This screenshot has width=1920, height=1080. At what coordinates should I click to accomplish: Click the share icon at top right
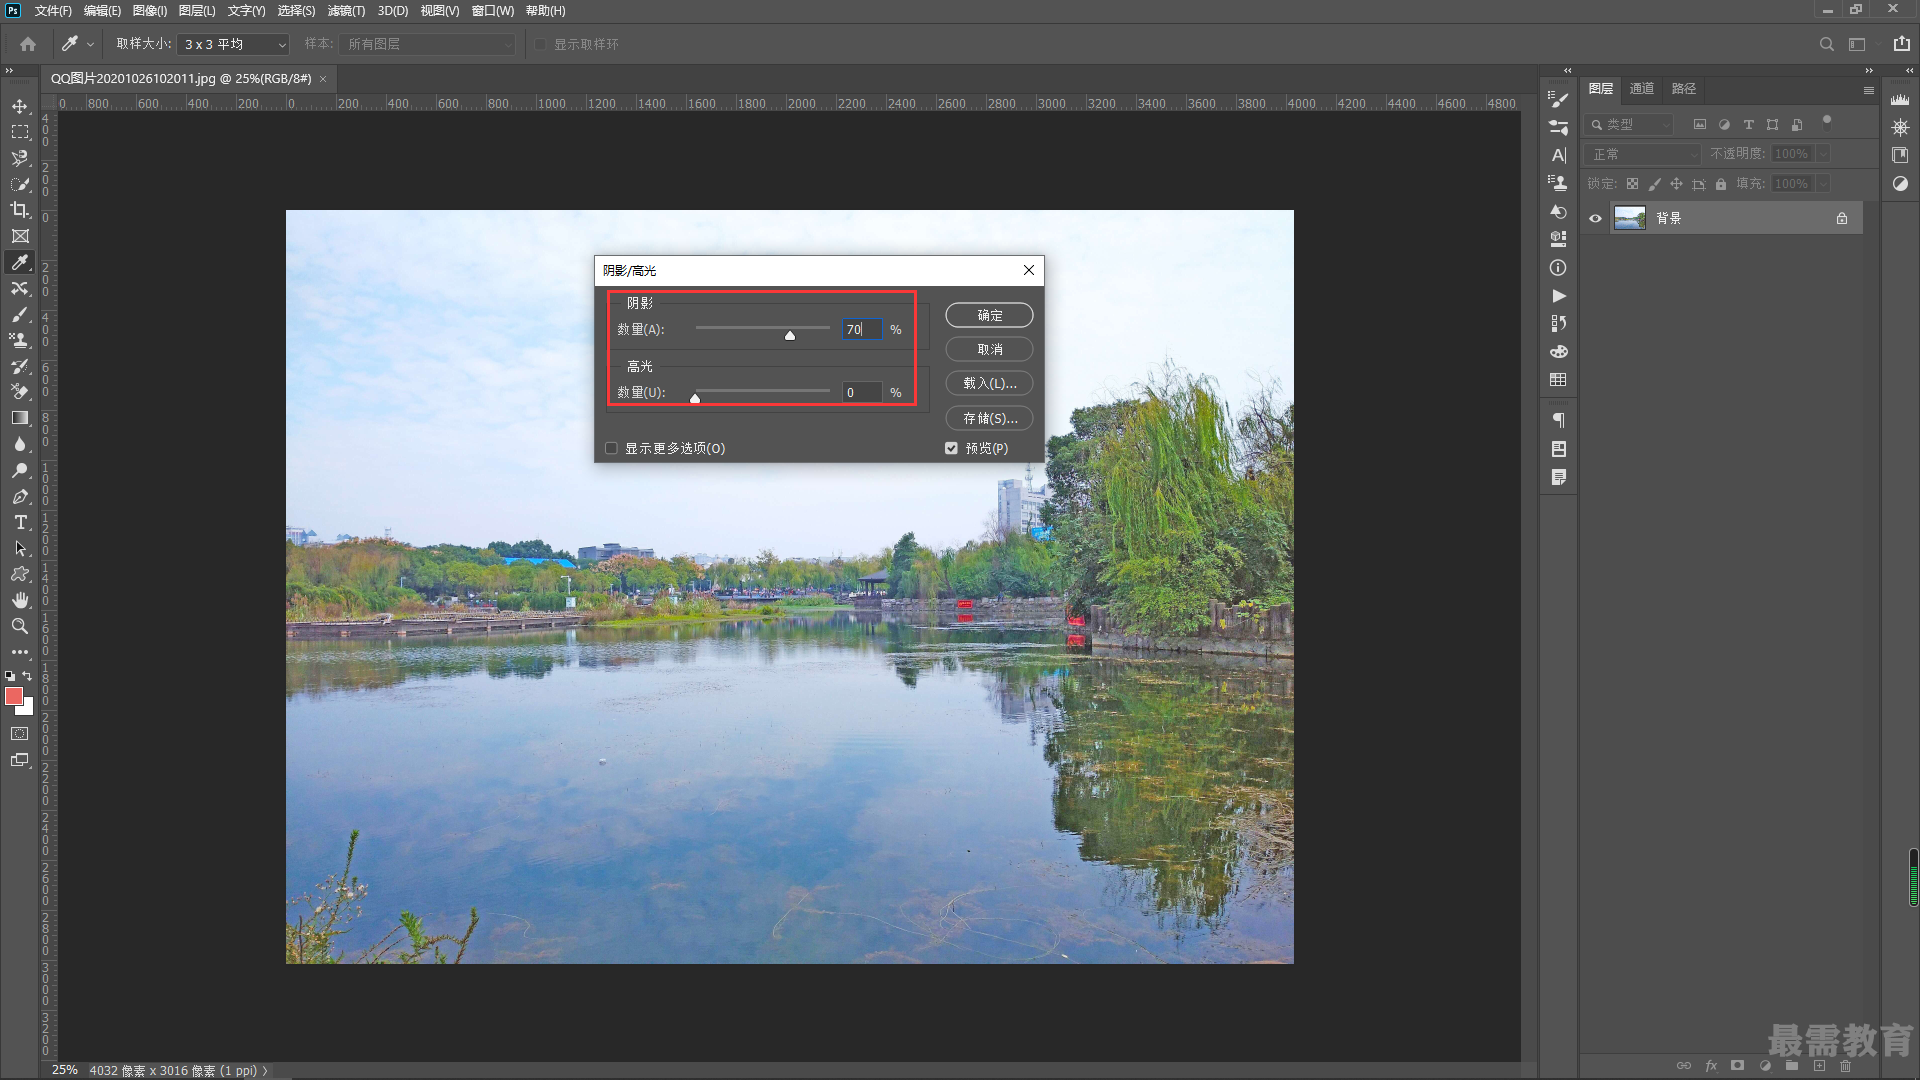pos(1901,44)
